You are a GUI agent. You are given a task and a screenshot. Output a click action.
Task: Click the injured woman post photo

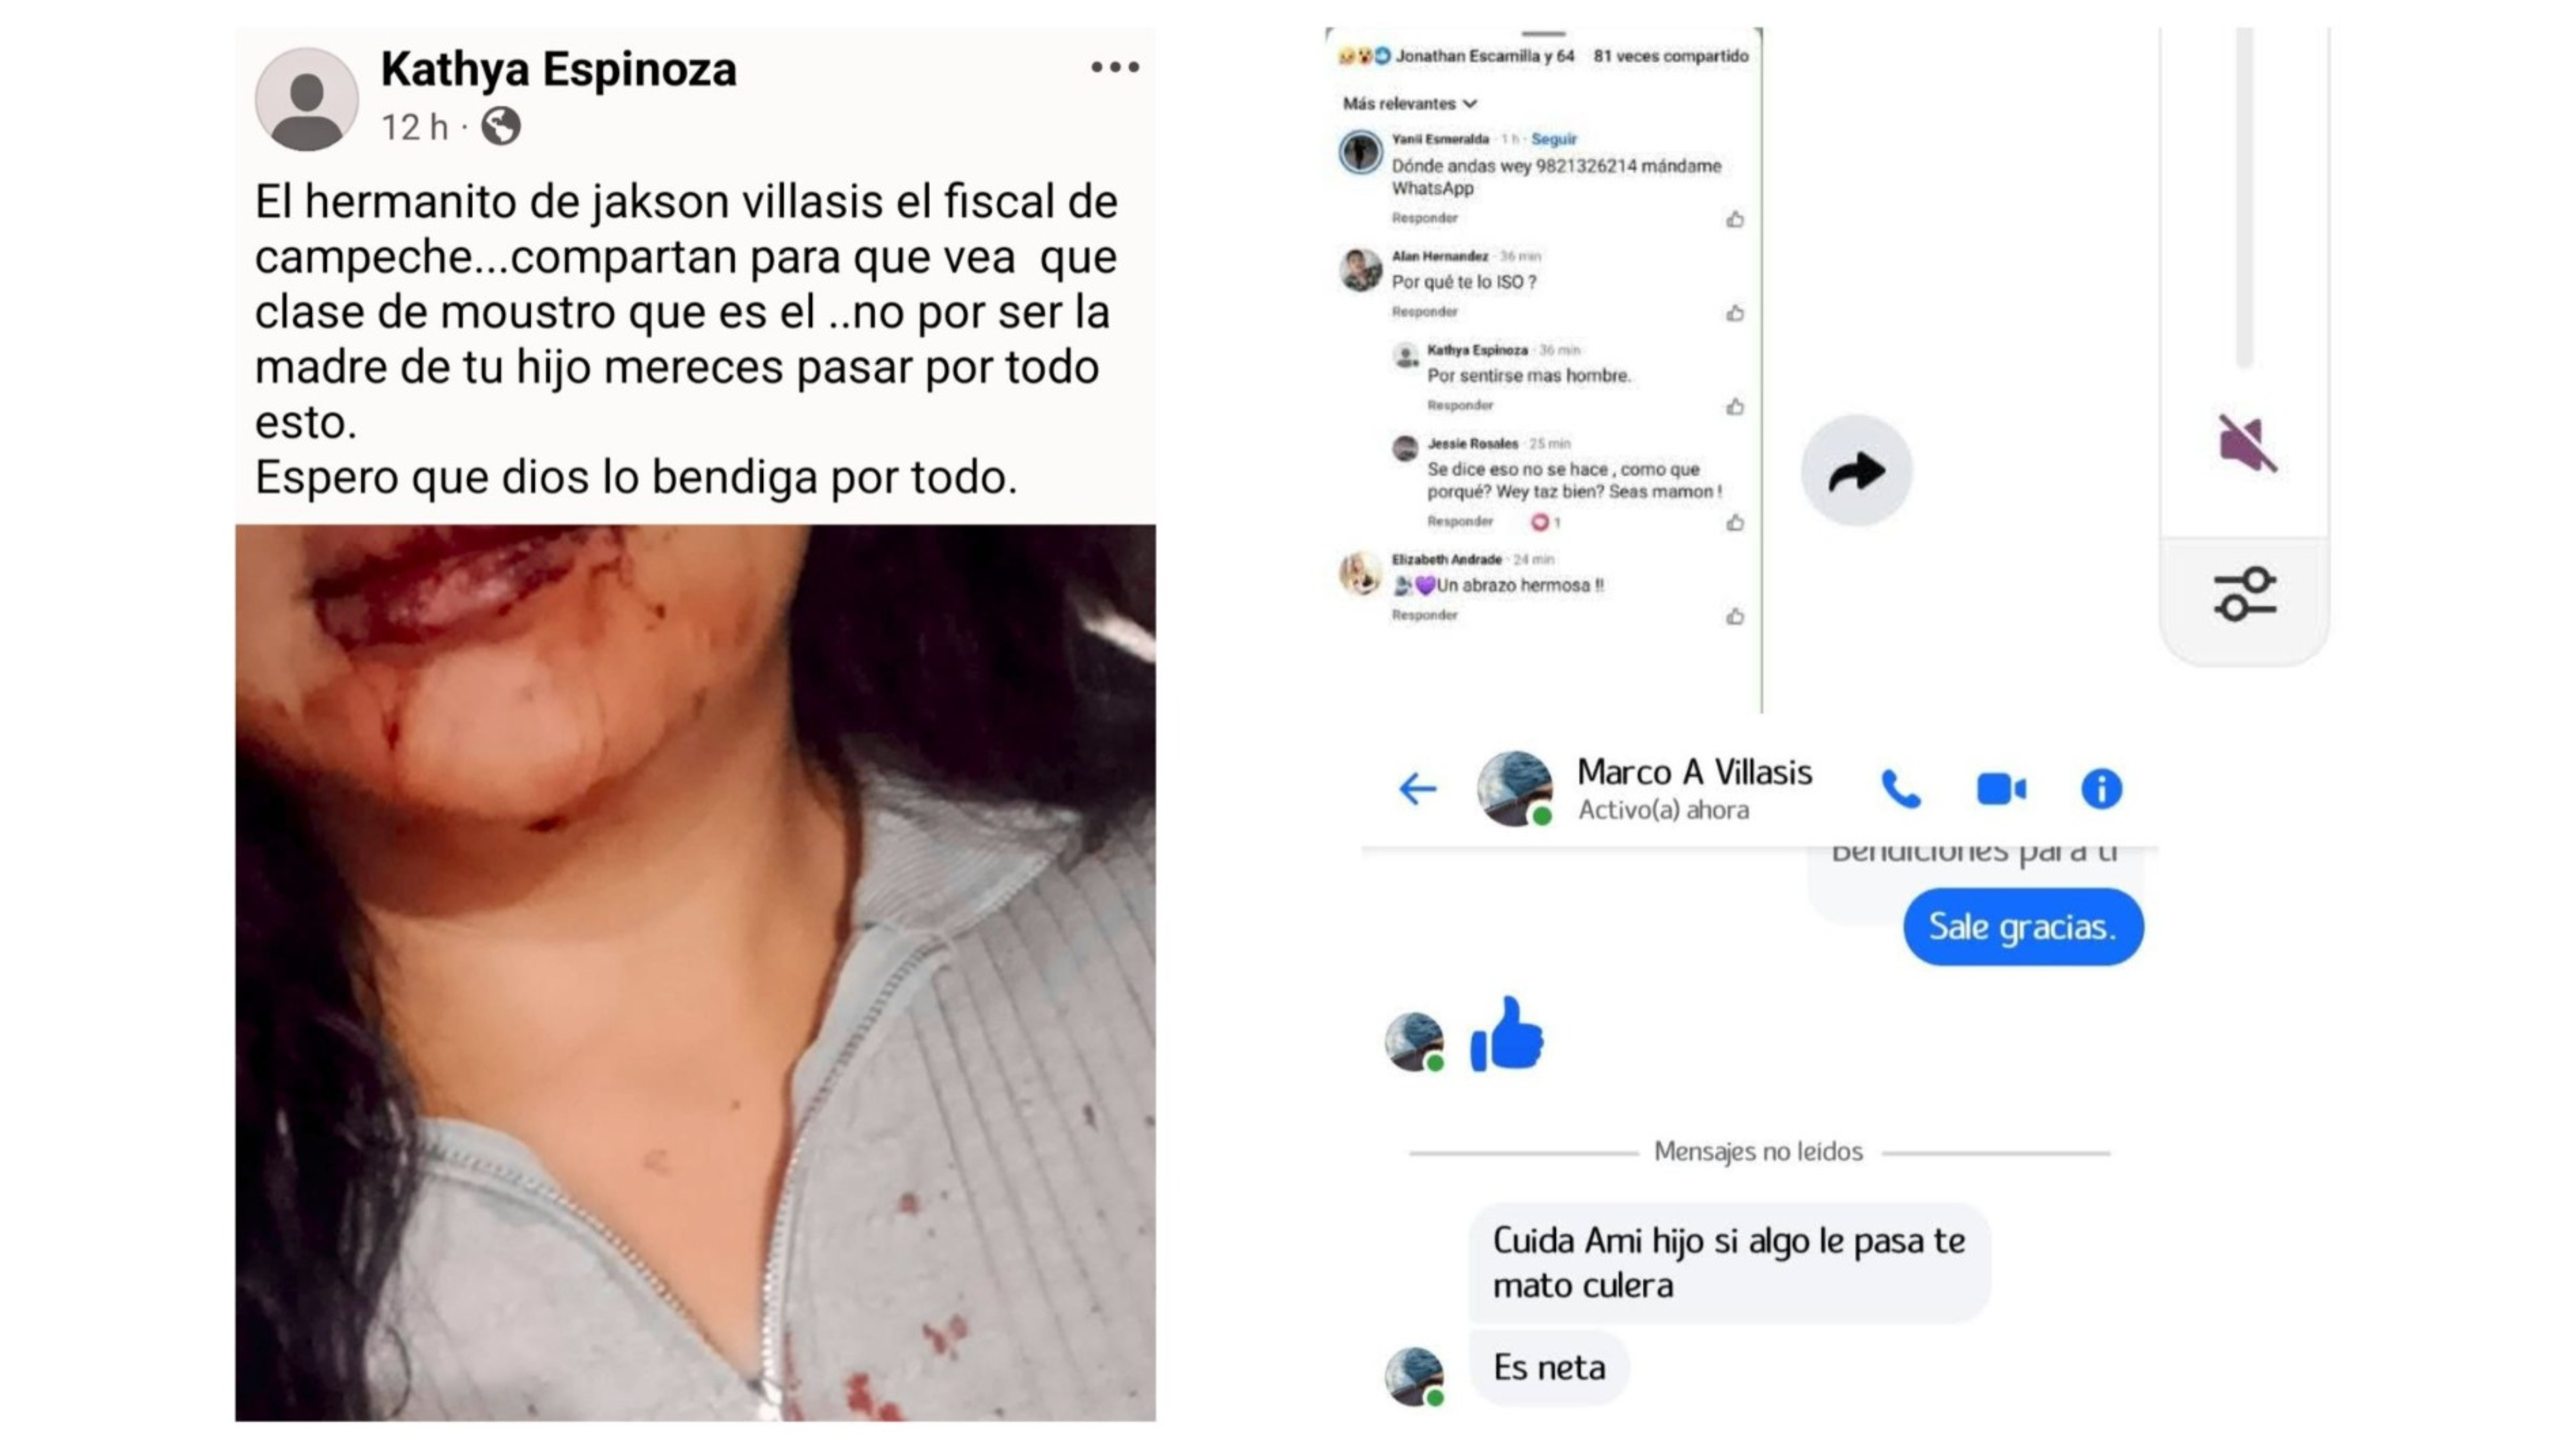[695, 972]
